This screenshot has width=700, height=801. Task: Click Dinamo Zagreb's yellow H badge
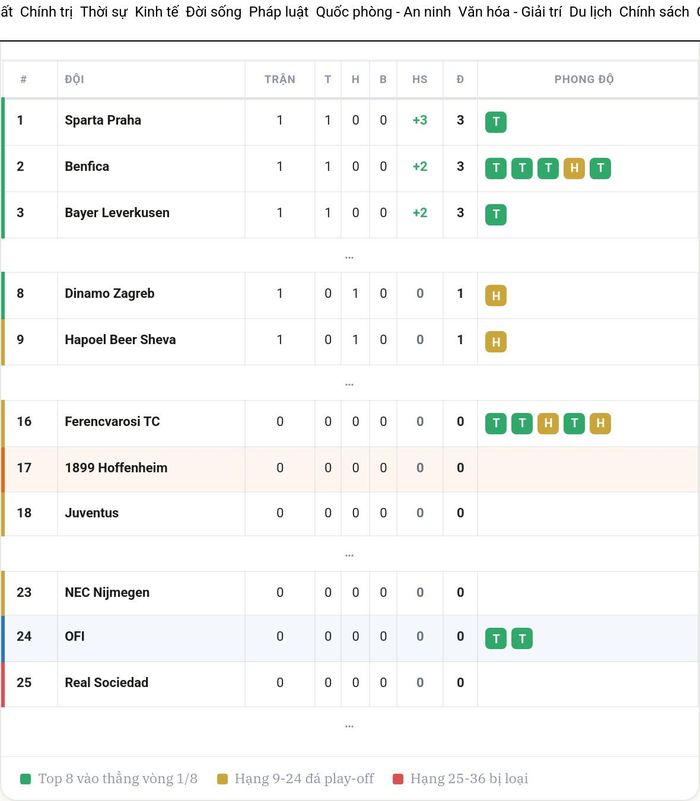pos(496,295)
